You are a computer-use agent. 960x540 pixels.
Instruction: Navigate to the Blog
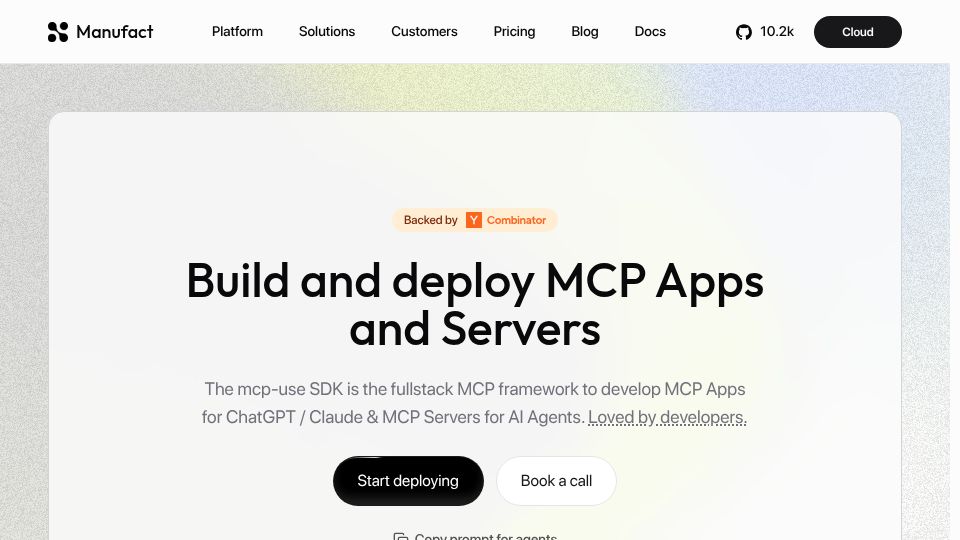tap(585, 31)
